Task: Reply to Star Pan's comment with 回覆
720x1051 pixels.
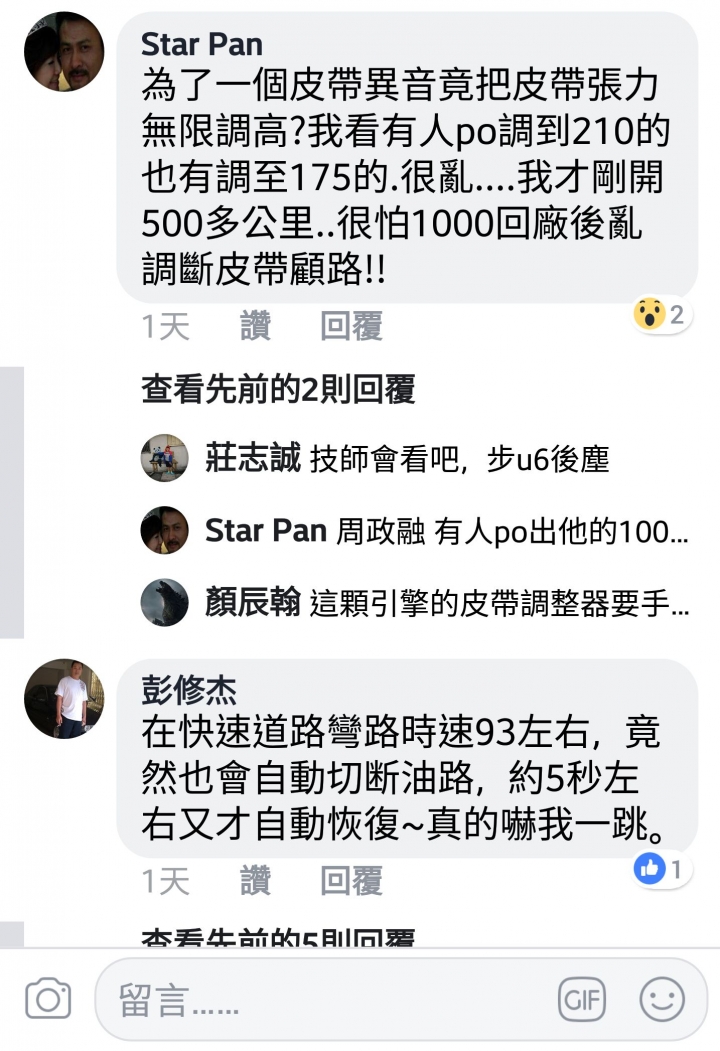Action: (351, 326)
